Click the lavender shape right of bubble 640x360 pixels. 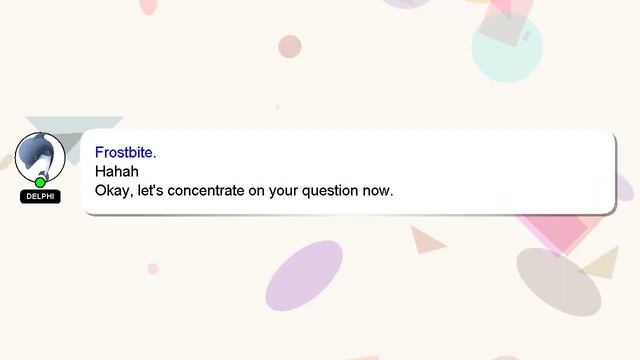[x=624, y=187]
